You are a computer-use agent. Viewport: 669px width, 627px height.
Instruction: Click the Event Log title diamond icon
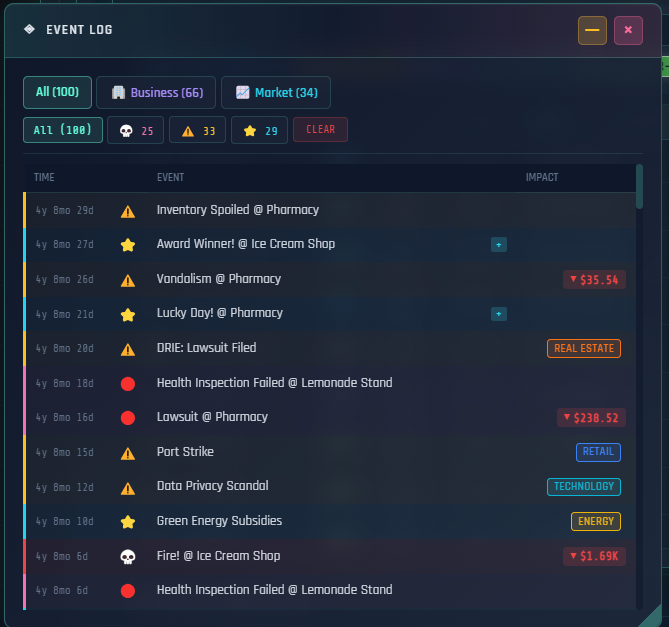click(29, 29)
